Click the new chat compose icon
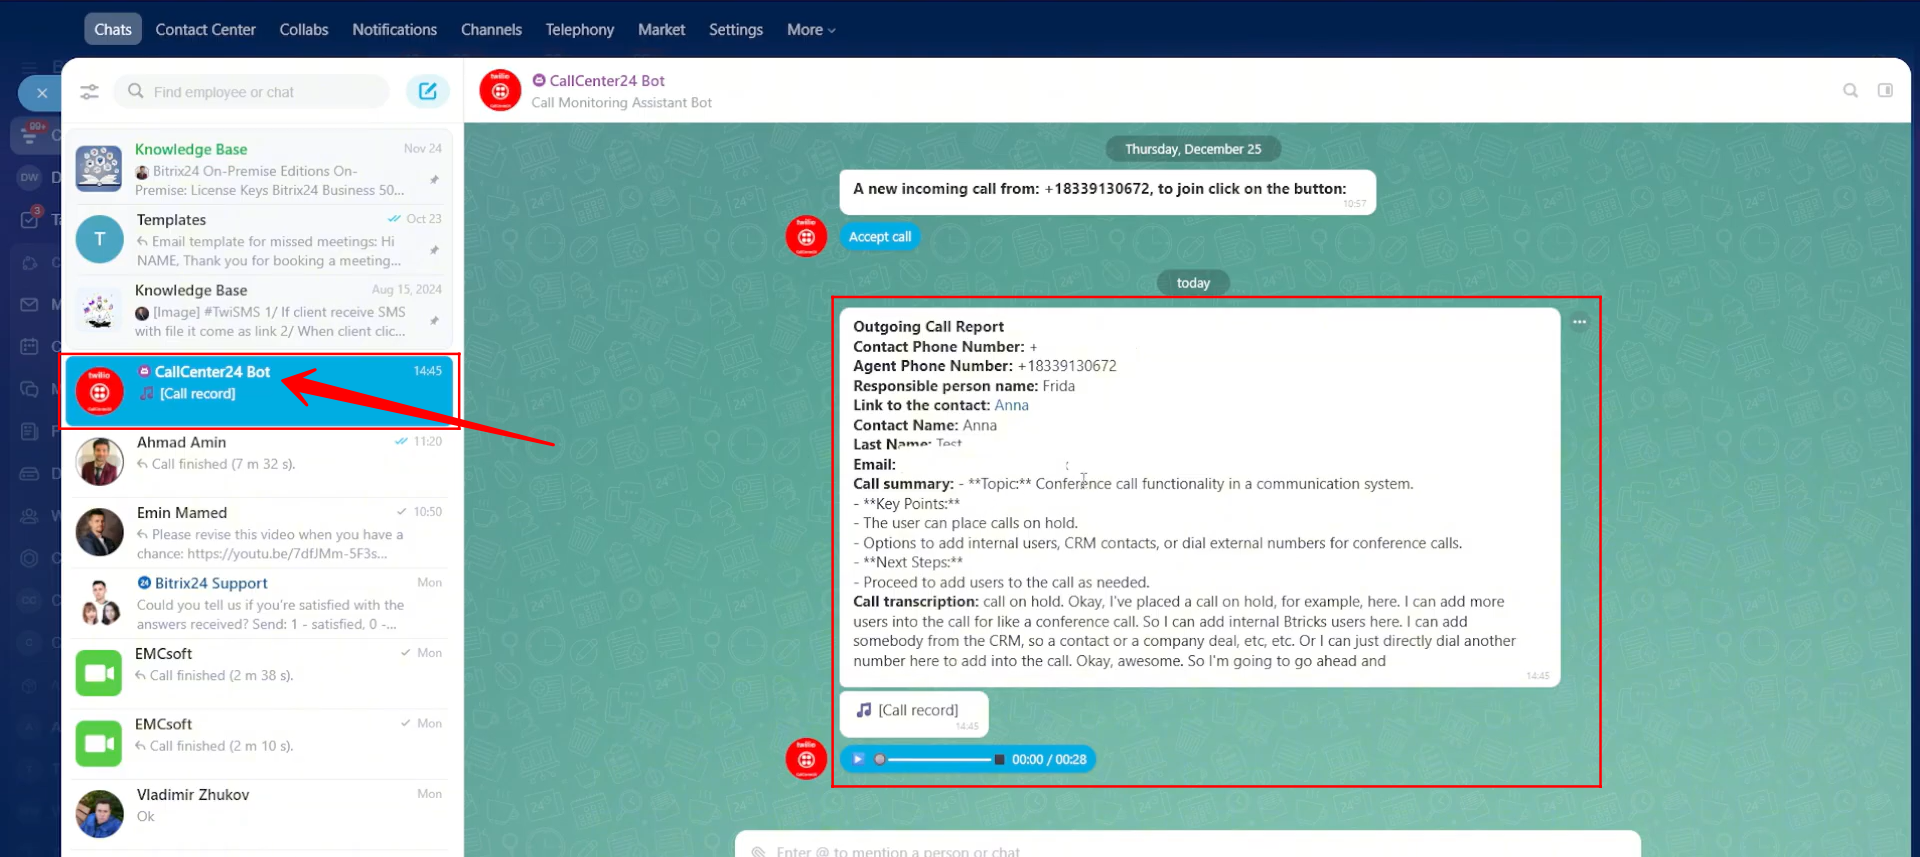 click(x=427, y=91)
